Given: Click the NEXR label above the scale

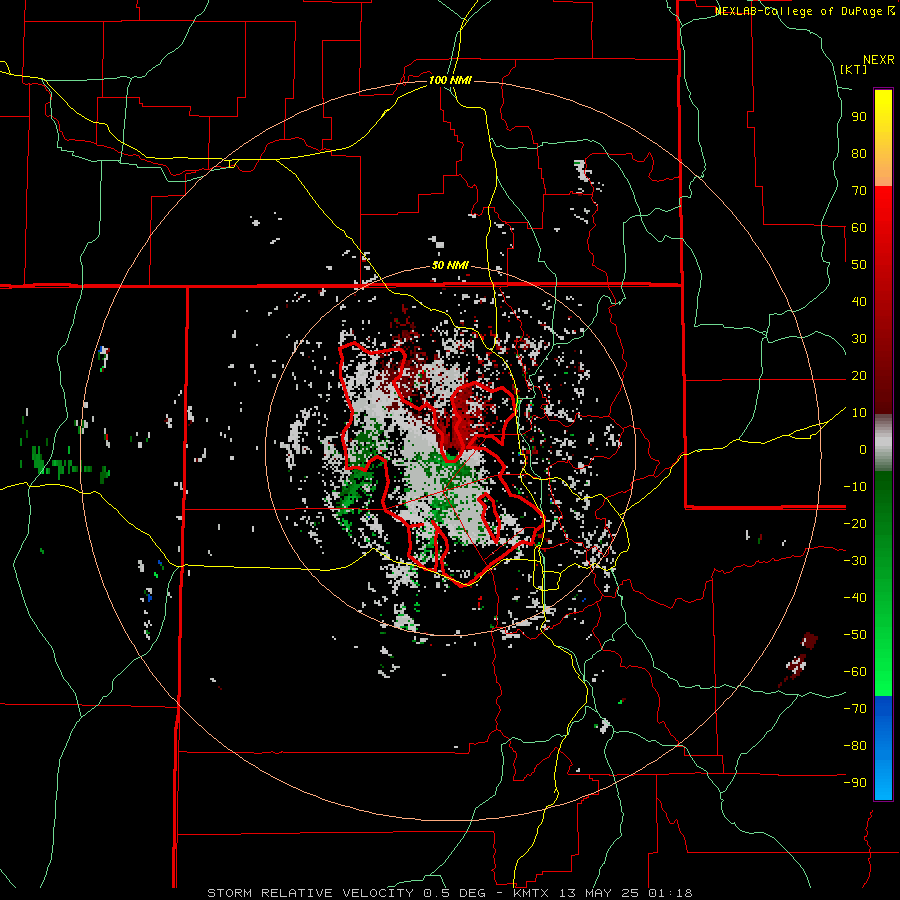Looking at the screenshot, I should [879, 60].
